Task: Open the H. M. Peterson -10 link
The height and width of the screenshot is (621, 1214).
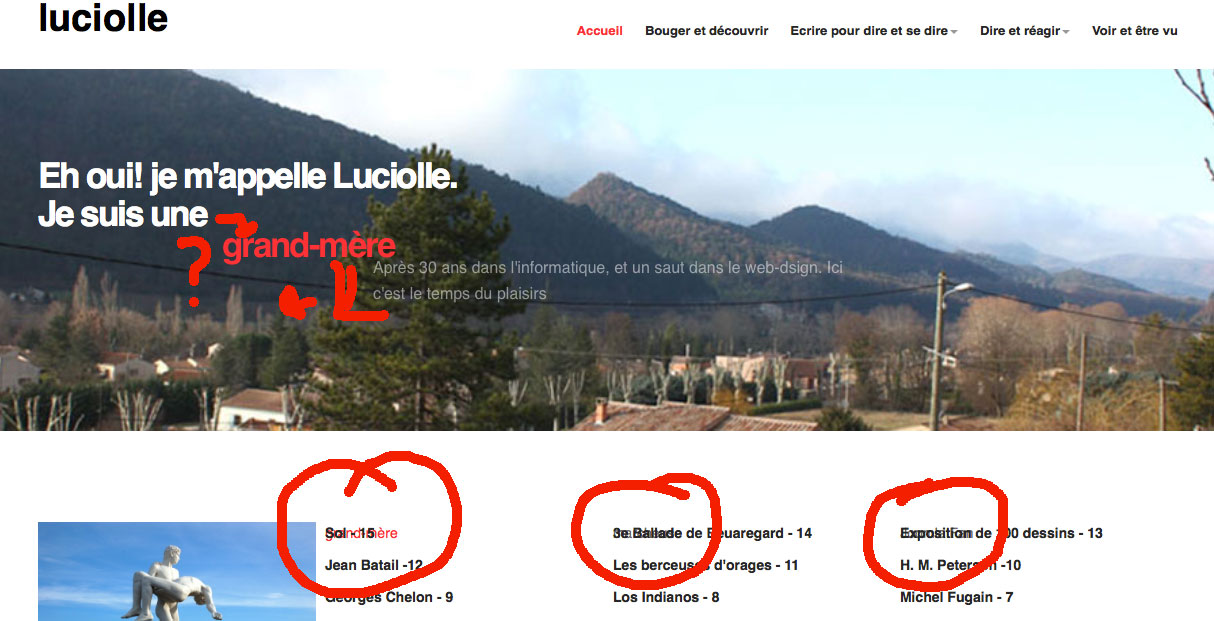Action: (x=961, y=565)
